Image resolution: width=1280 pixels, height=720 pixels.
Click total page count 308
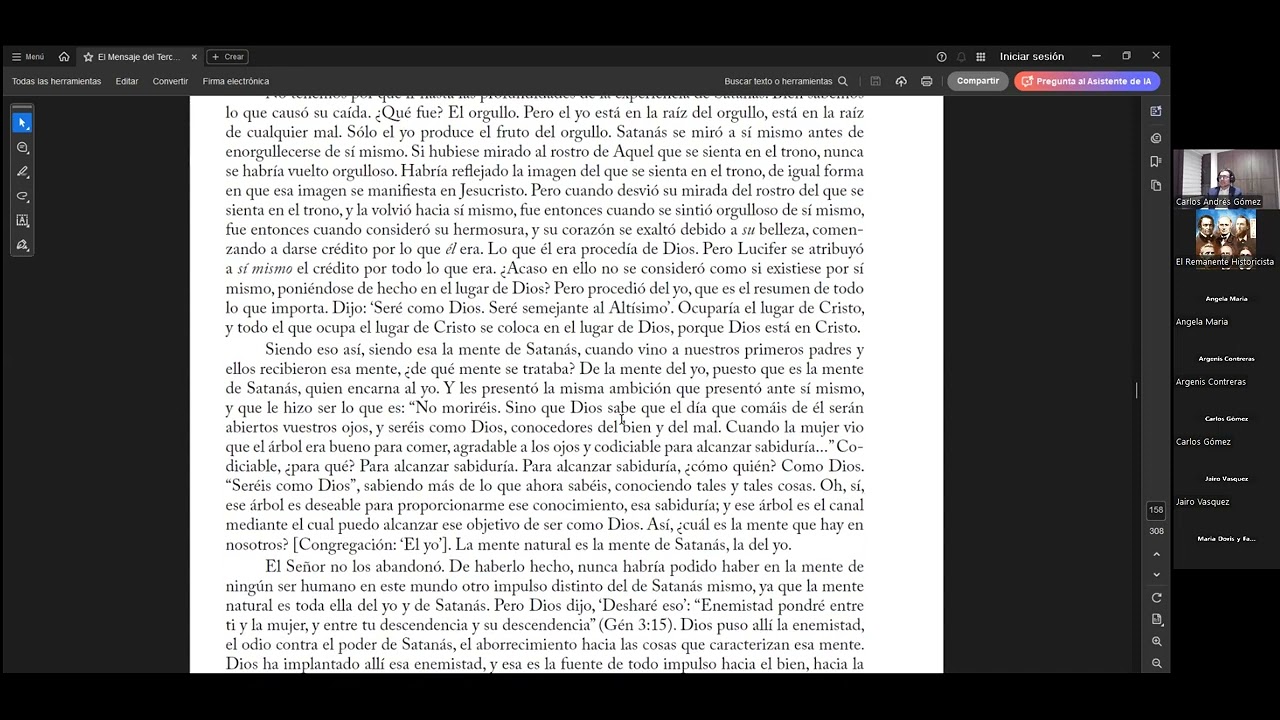1156,531
